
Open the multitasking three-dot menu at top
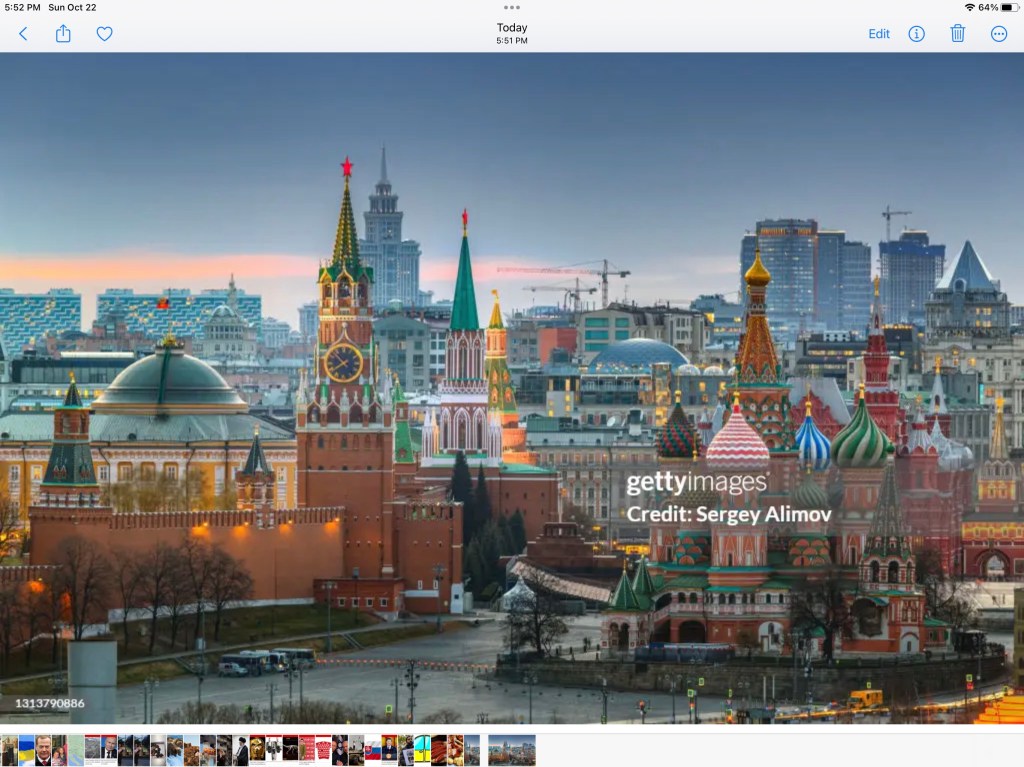512,7
